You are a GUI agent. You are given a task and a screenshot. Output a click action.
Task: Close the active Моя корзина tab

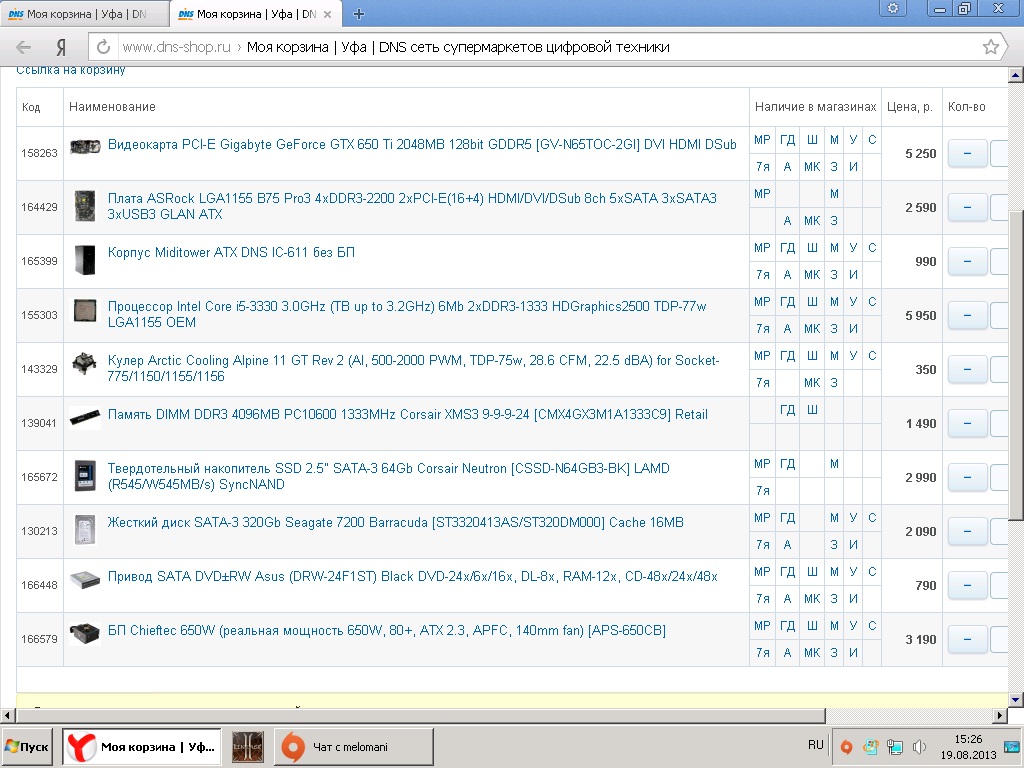tap(327, 14)
